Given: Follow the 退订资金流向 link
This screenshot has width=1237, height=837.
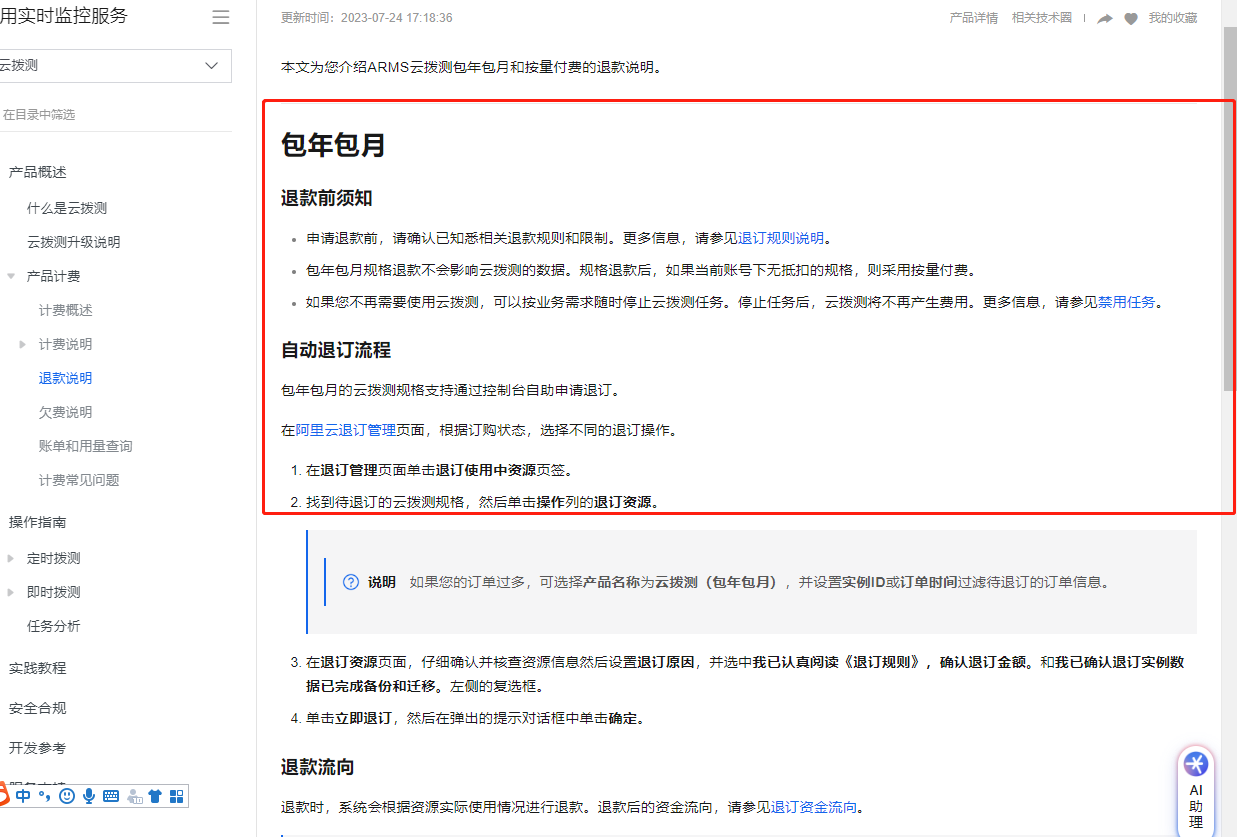Looking at the screenshot, I should coord(814,807).
